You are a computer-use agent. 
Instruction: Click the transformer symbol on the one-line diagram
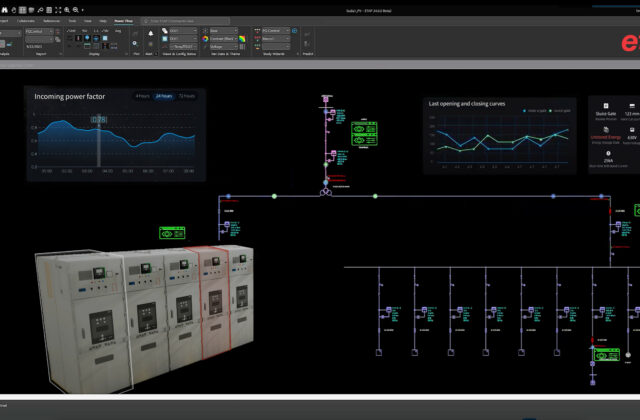(325, 193)
